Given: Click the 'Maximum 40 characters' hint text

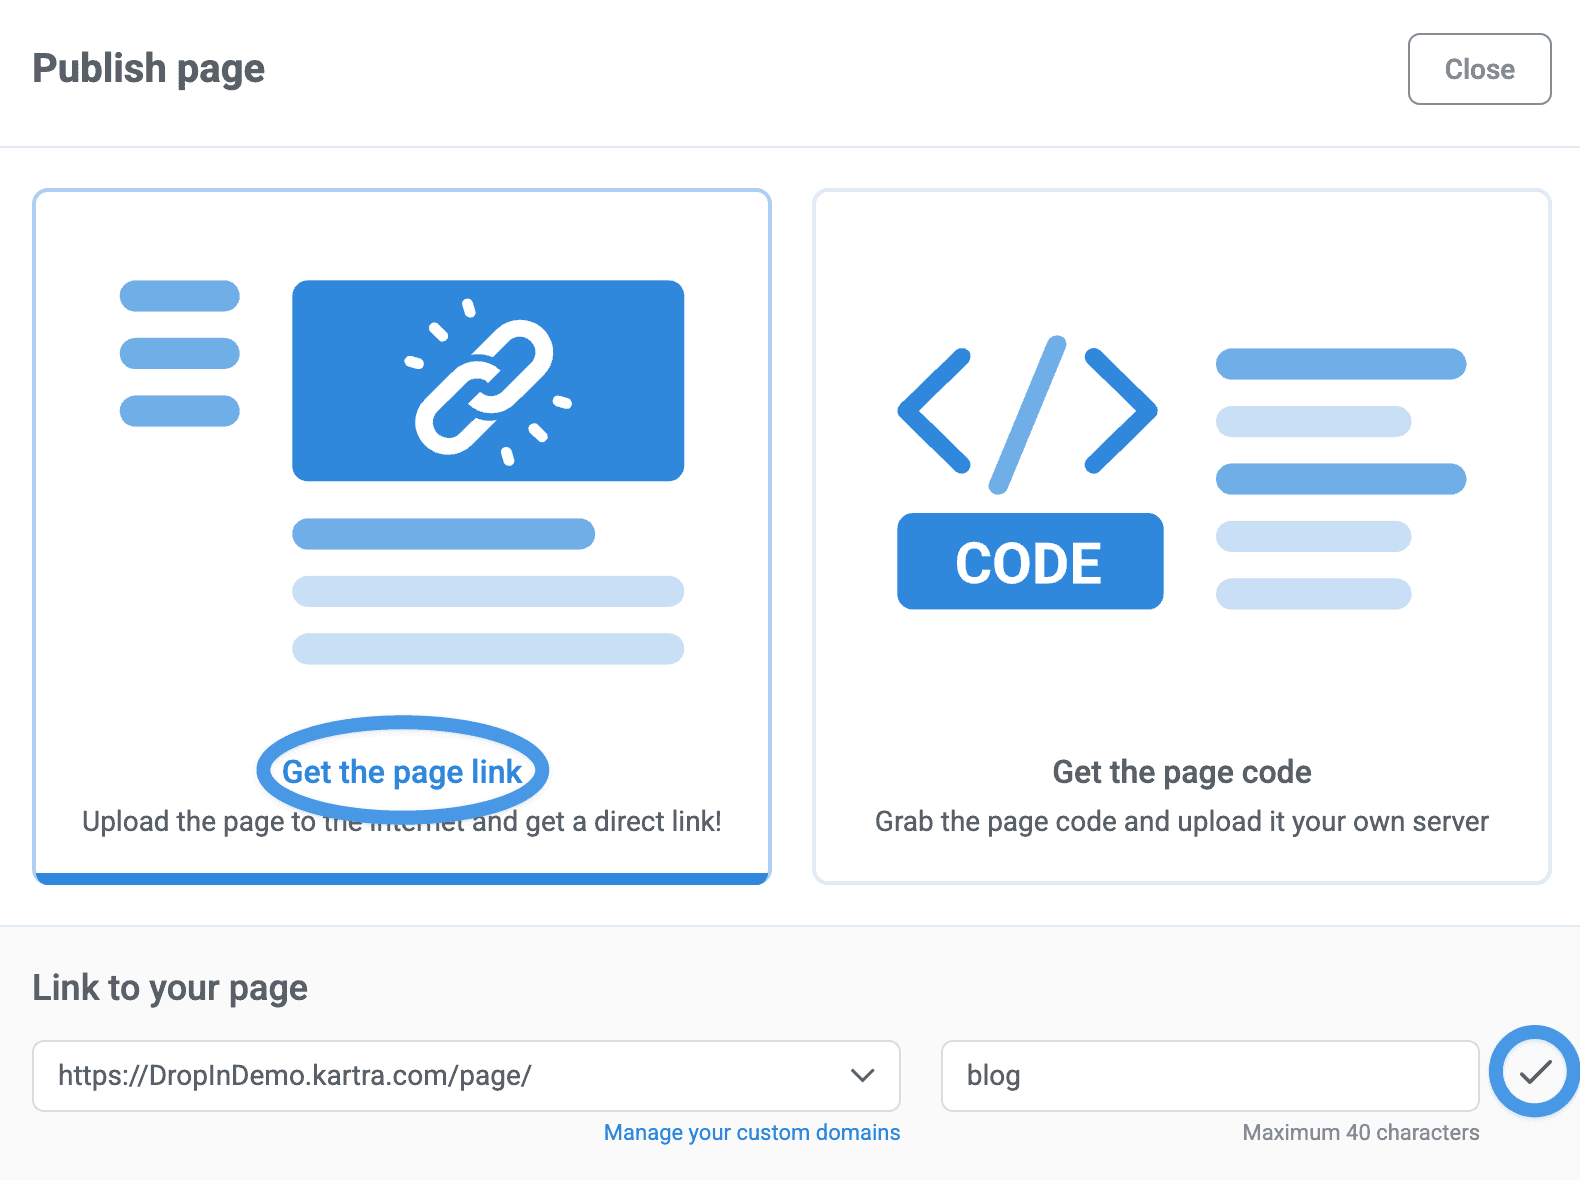Looking at the screenshot, I should [1361, 1132].
